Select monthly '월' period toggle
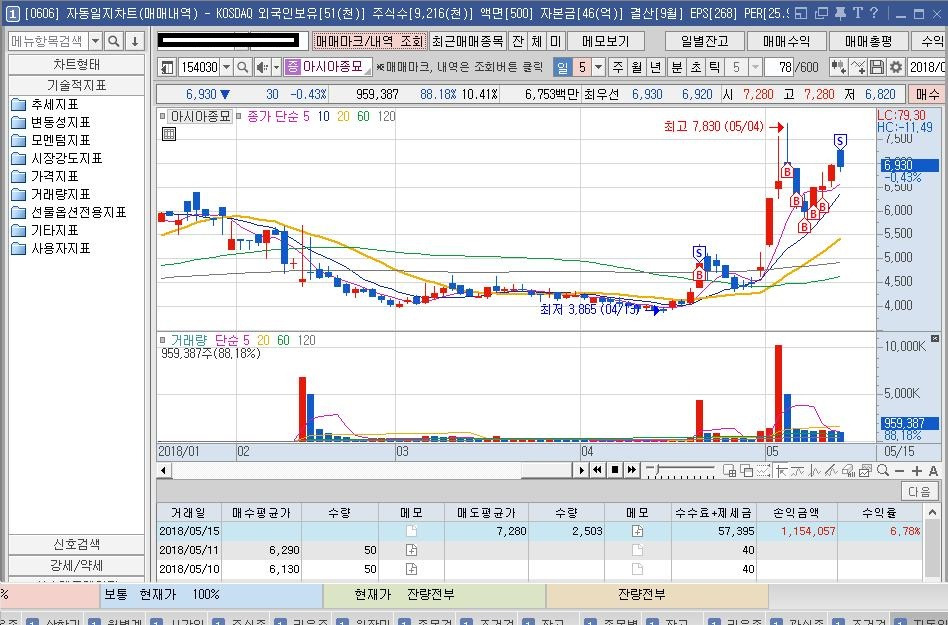Image resolution: width=948 pixels, height=625 pixels. (x=637, y=67)
